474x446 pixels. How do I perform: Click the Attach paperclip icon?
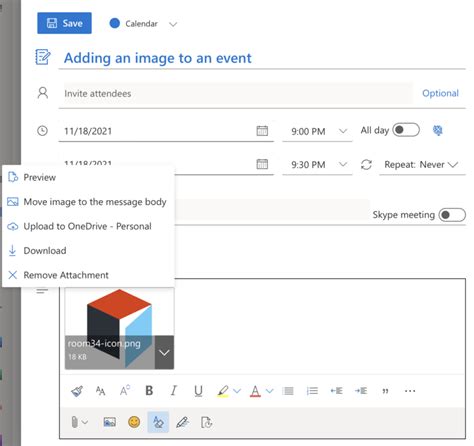(x=74, y=422)
